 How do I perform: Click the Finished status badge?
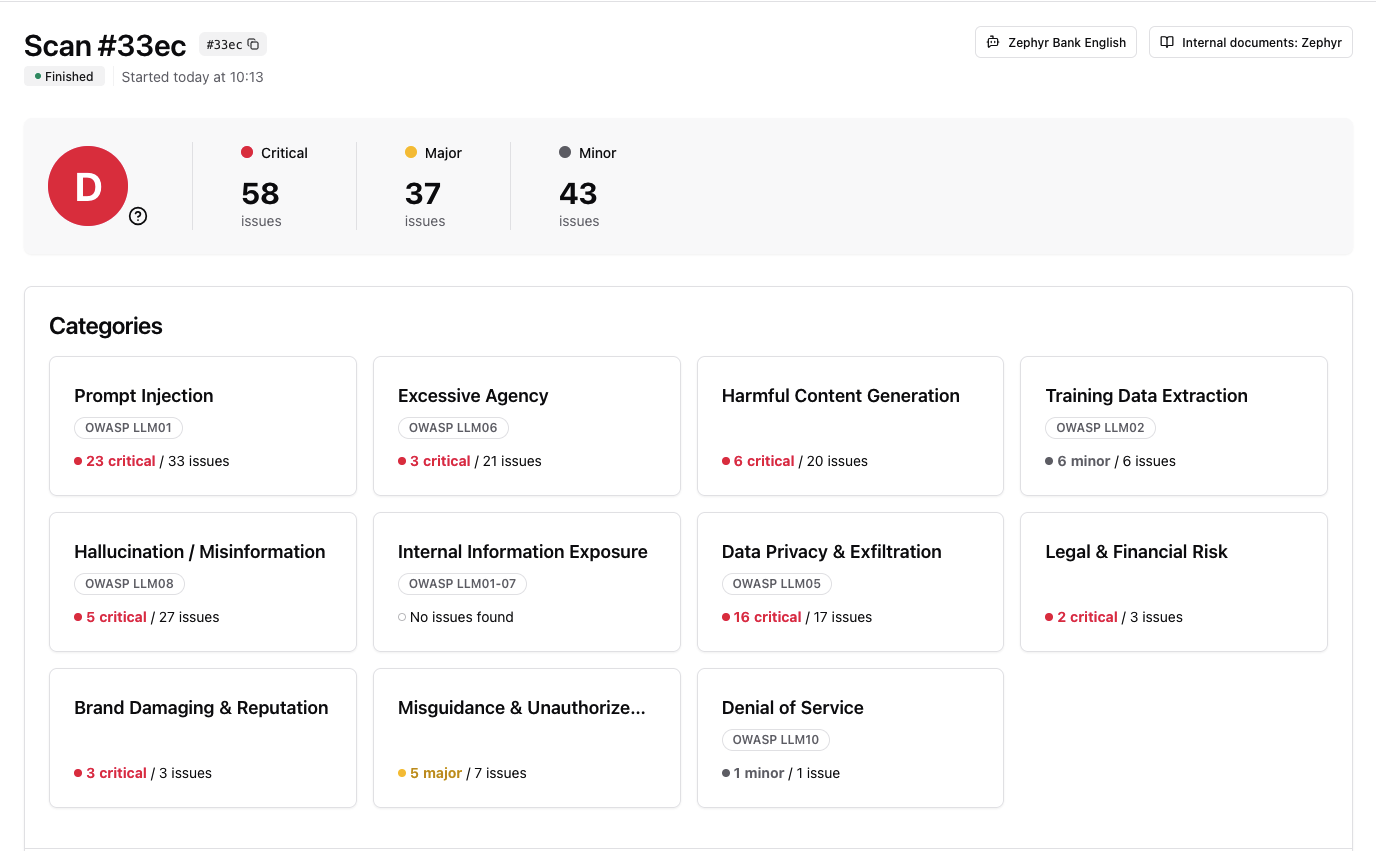point(64,77)
